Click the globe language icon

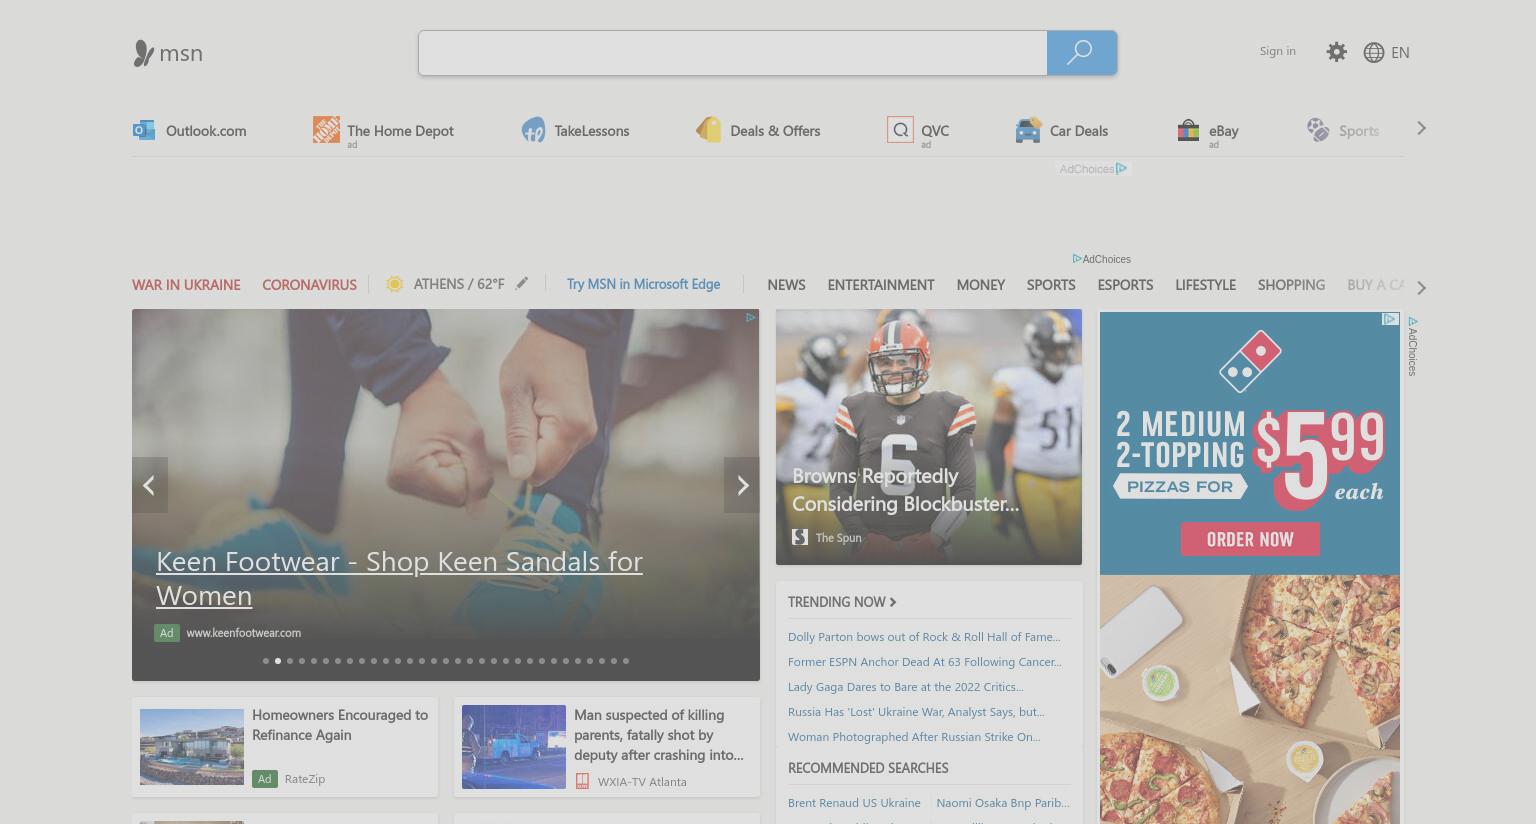[x=1374, y=52]
